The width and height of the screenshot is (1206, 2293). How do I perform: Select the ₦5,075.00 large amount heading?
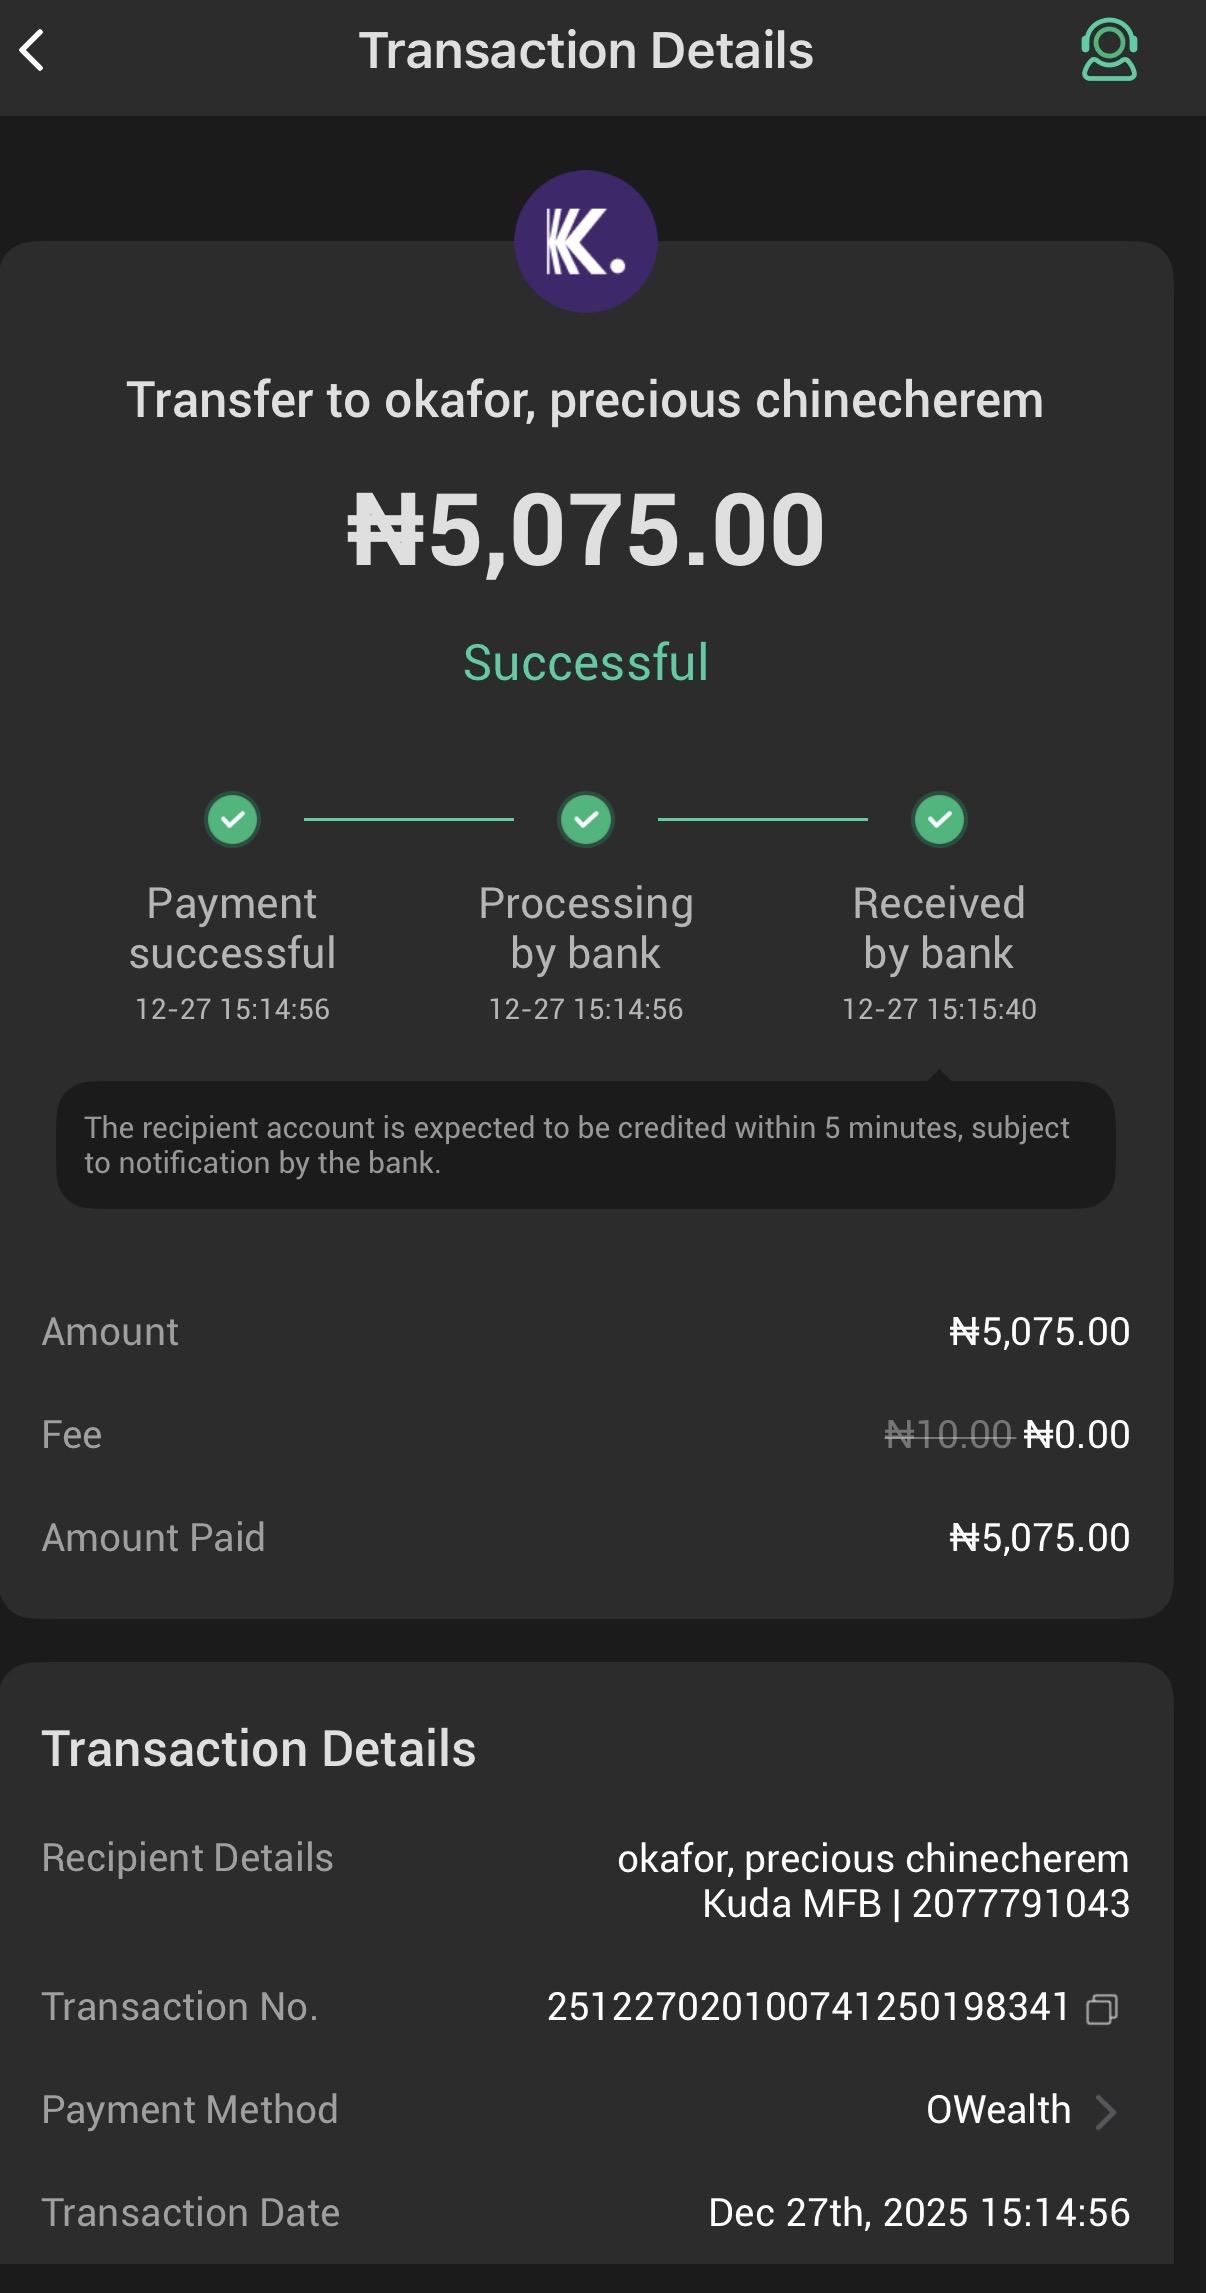586,530
